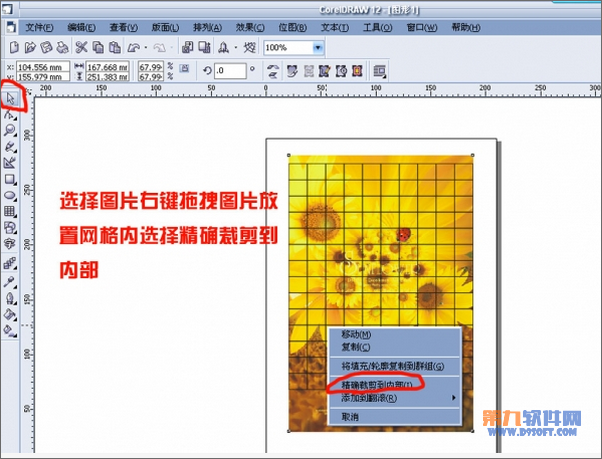The width and height of the screenshot is (602, 459).
Task: Select the Eyedropper tool
Action: click(x=10, y=282)
